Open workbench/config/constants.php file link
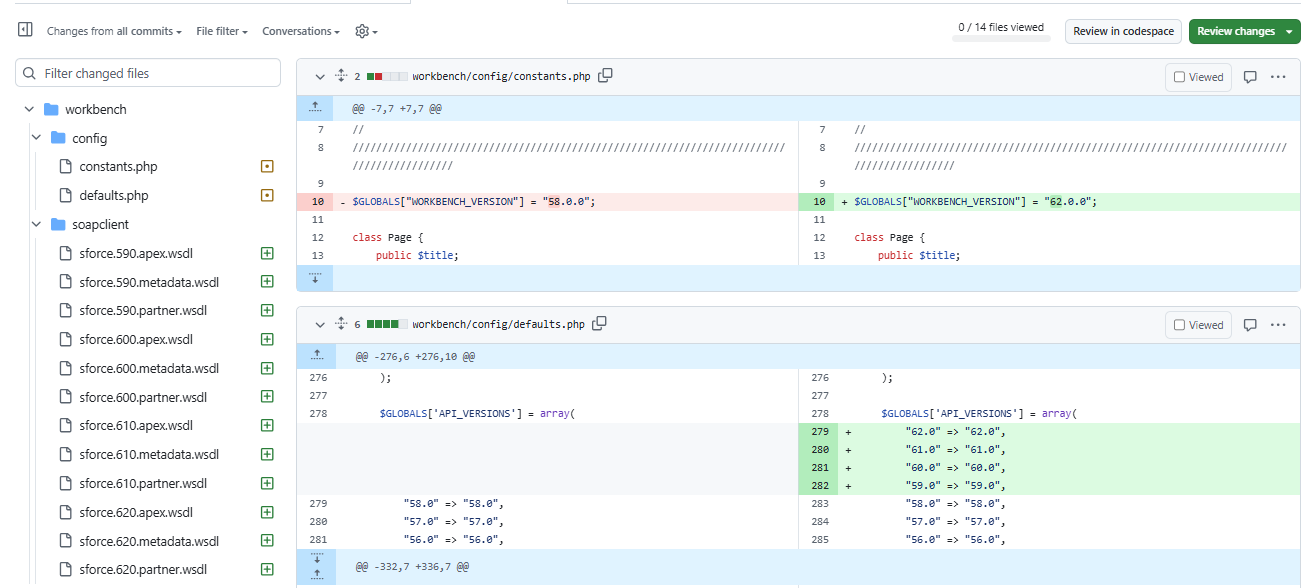1304x588 pixels. point(501,76)
